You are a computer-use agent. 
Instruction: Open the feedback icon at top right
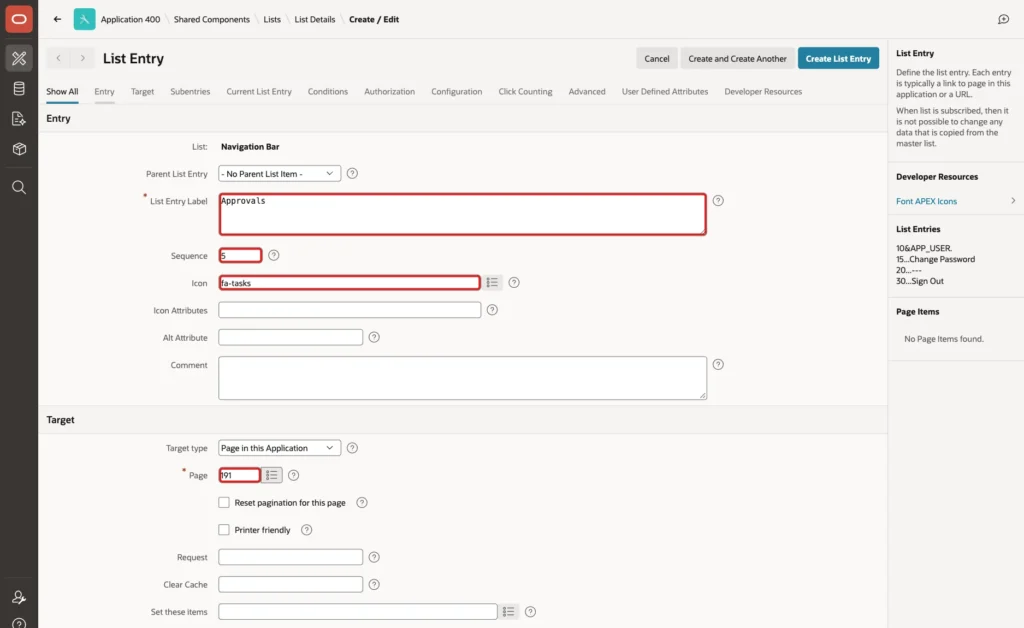[x=1004, y=19]
